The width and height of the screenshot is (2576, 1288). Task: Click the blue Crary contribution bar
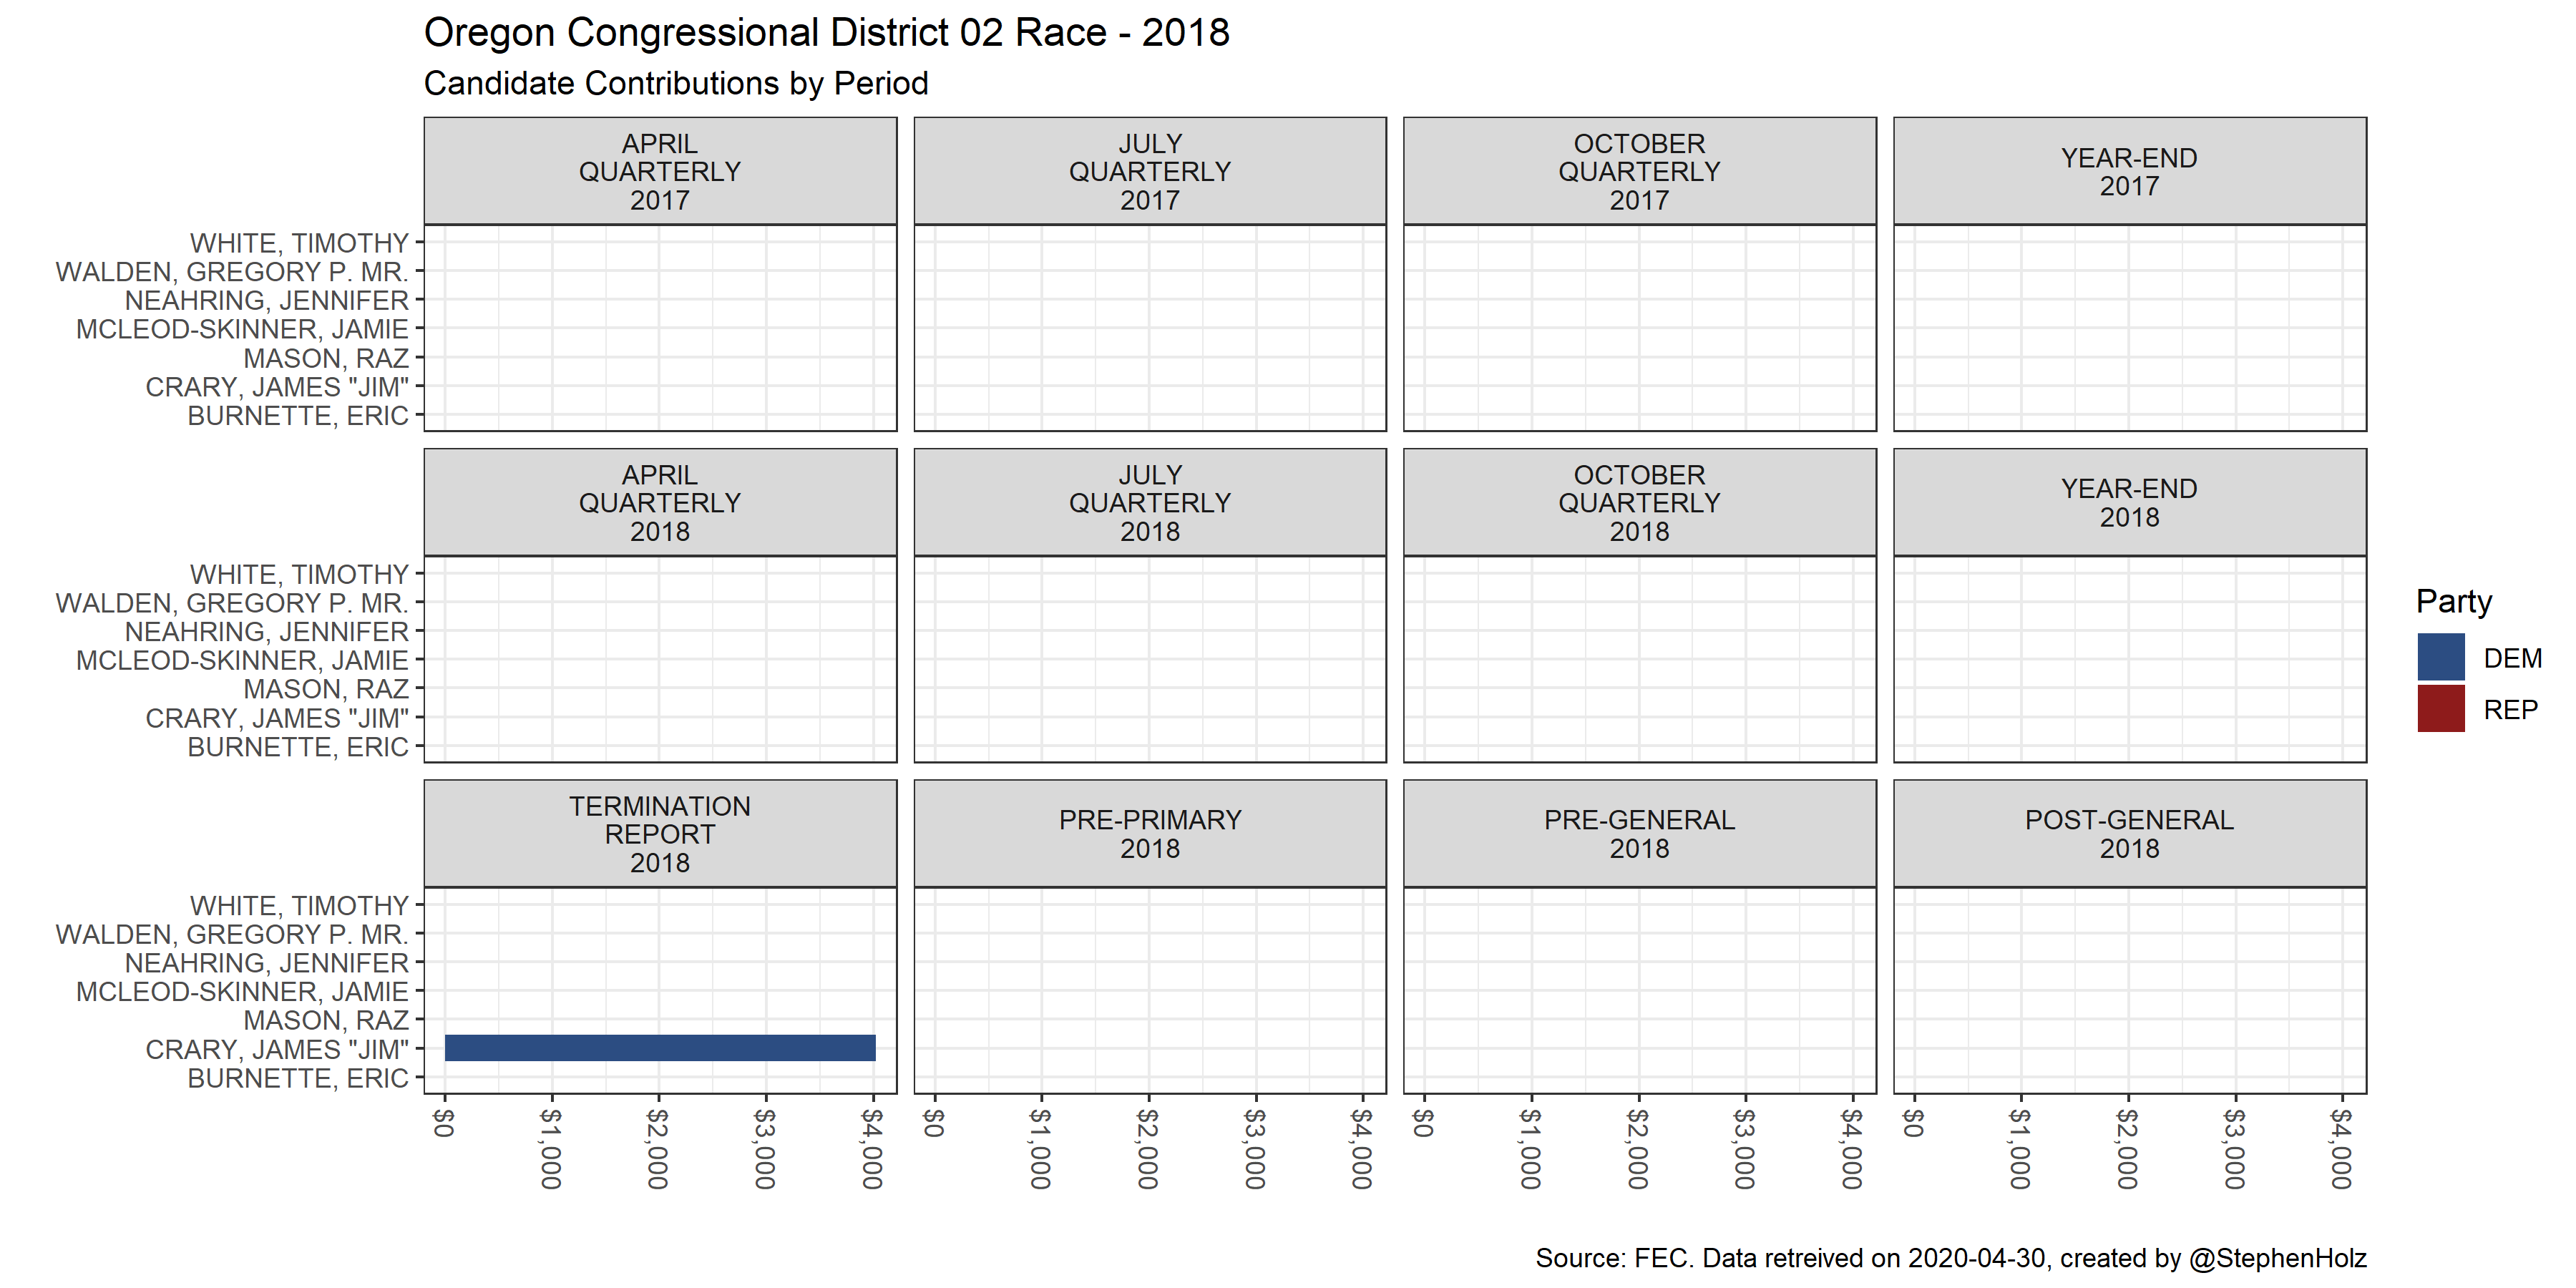(x=660, y=1048)
